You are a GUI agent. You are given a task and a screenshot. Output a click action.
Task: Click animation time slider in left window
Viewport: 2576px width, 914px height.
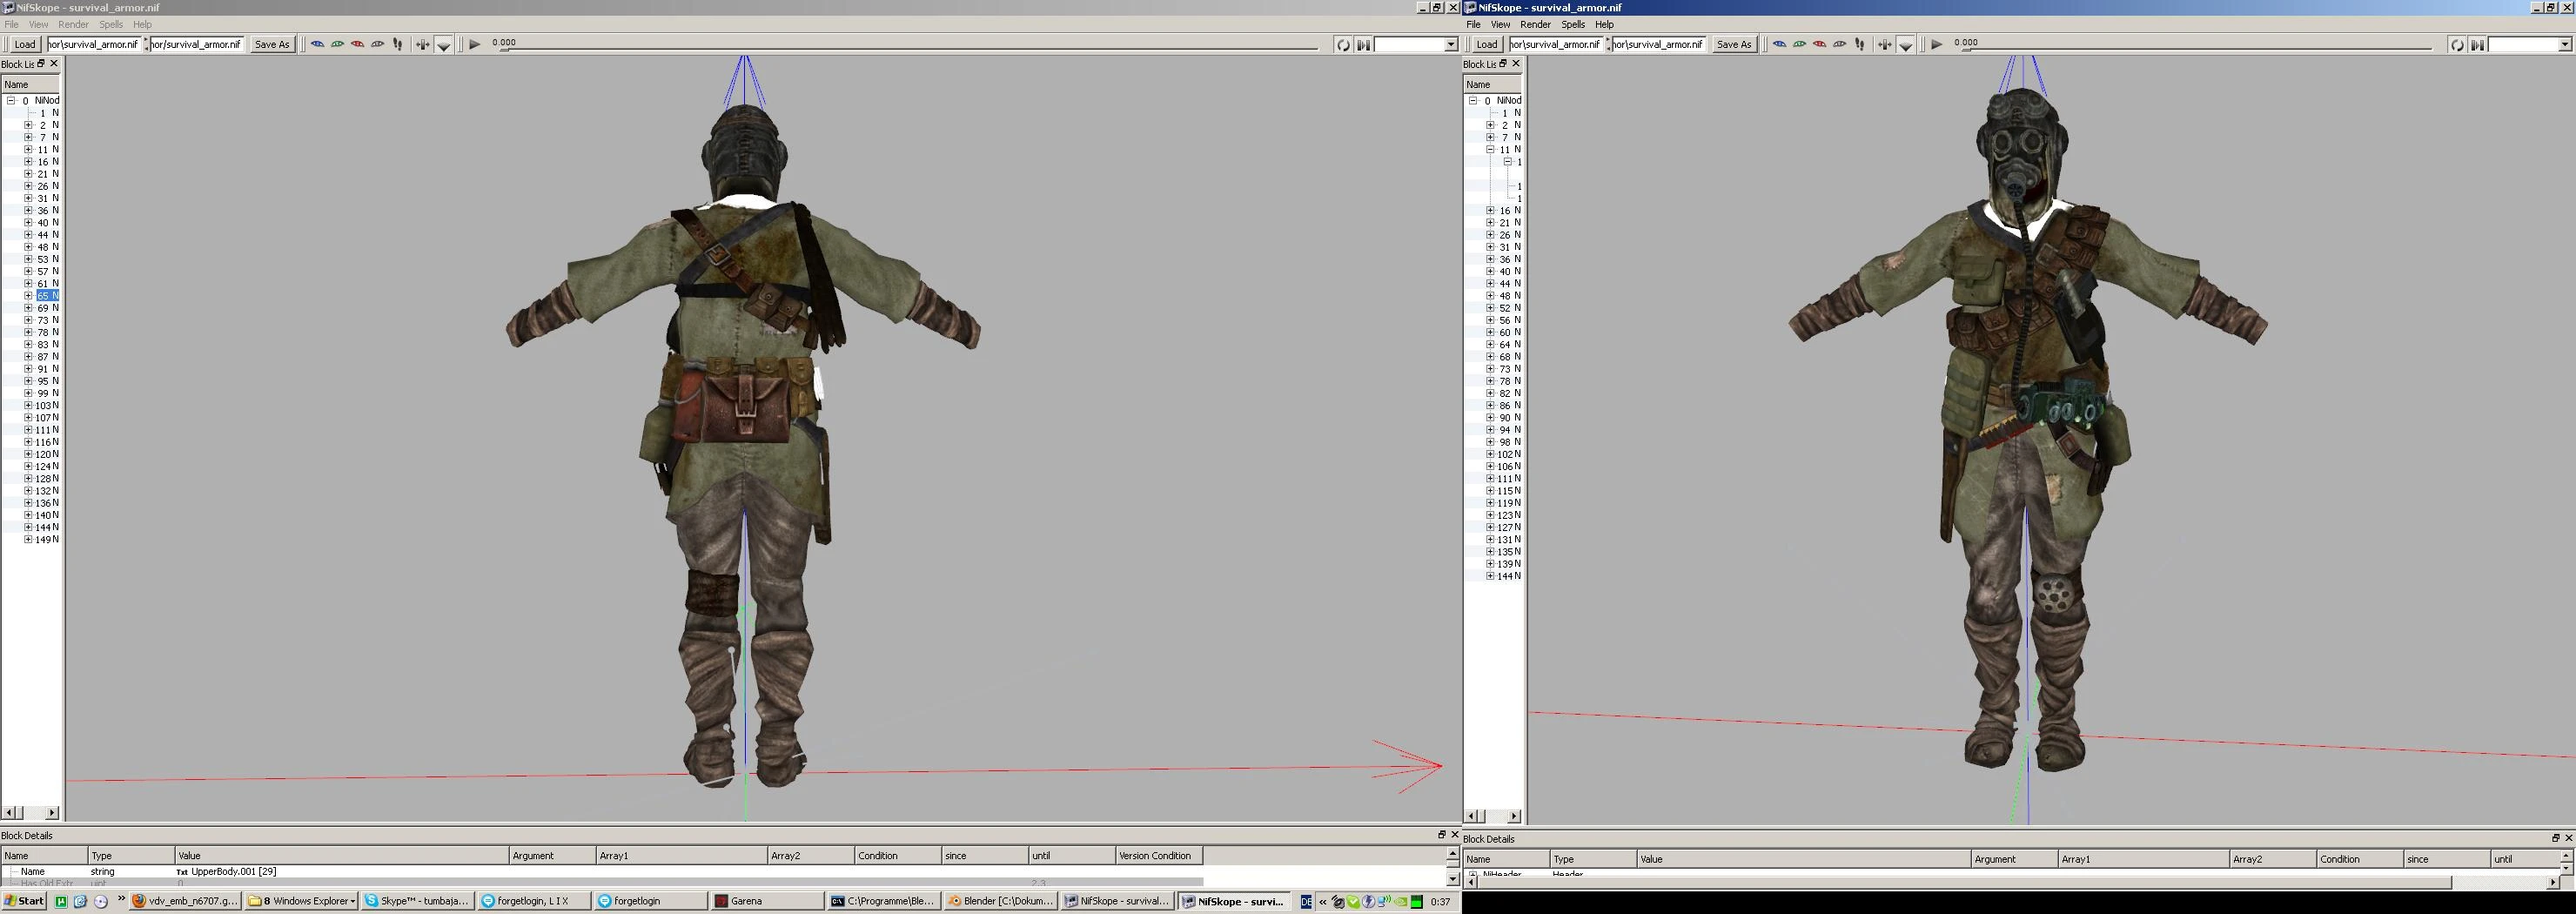(x=910, y=48)
